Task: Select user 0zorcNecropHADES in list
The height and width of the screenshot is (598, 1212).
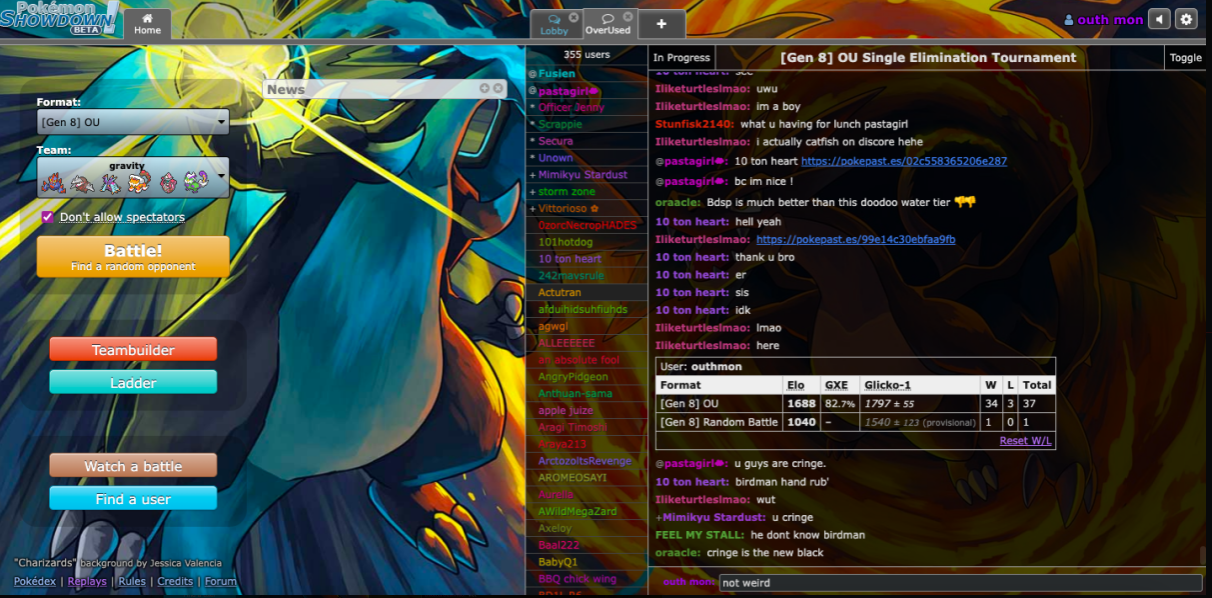Action: (587, 225)
